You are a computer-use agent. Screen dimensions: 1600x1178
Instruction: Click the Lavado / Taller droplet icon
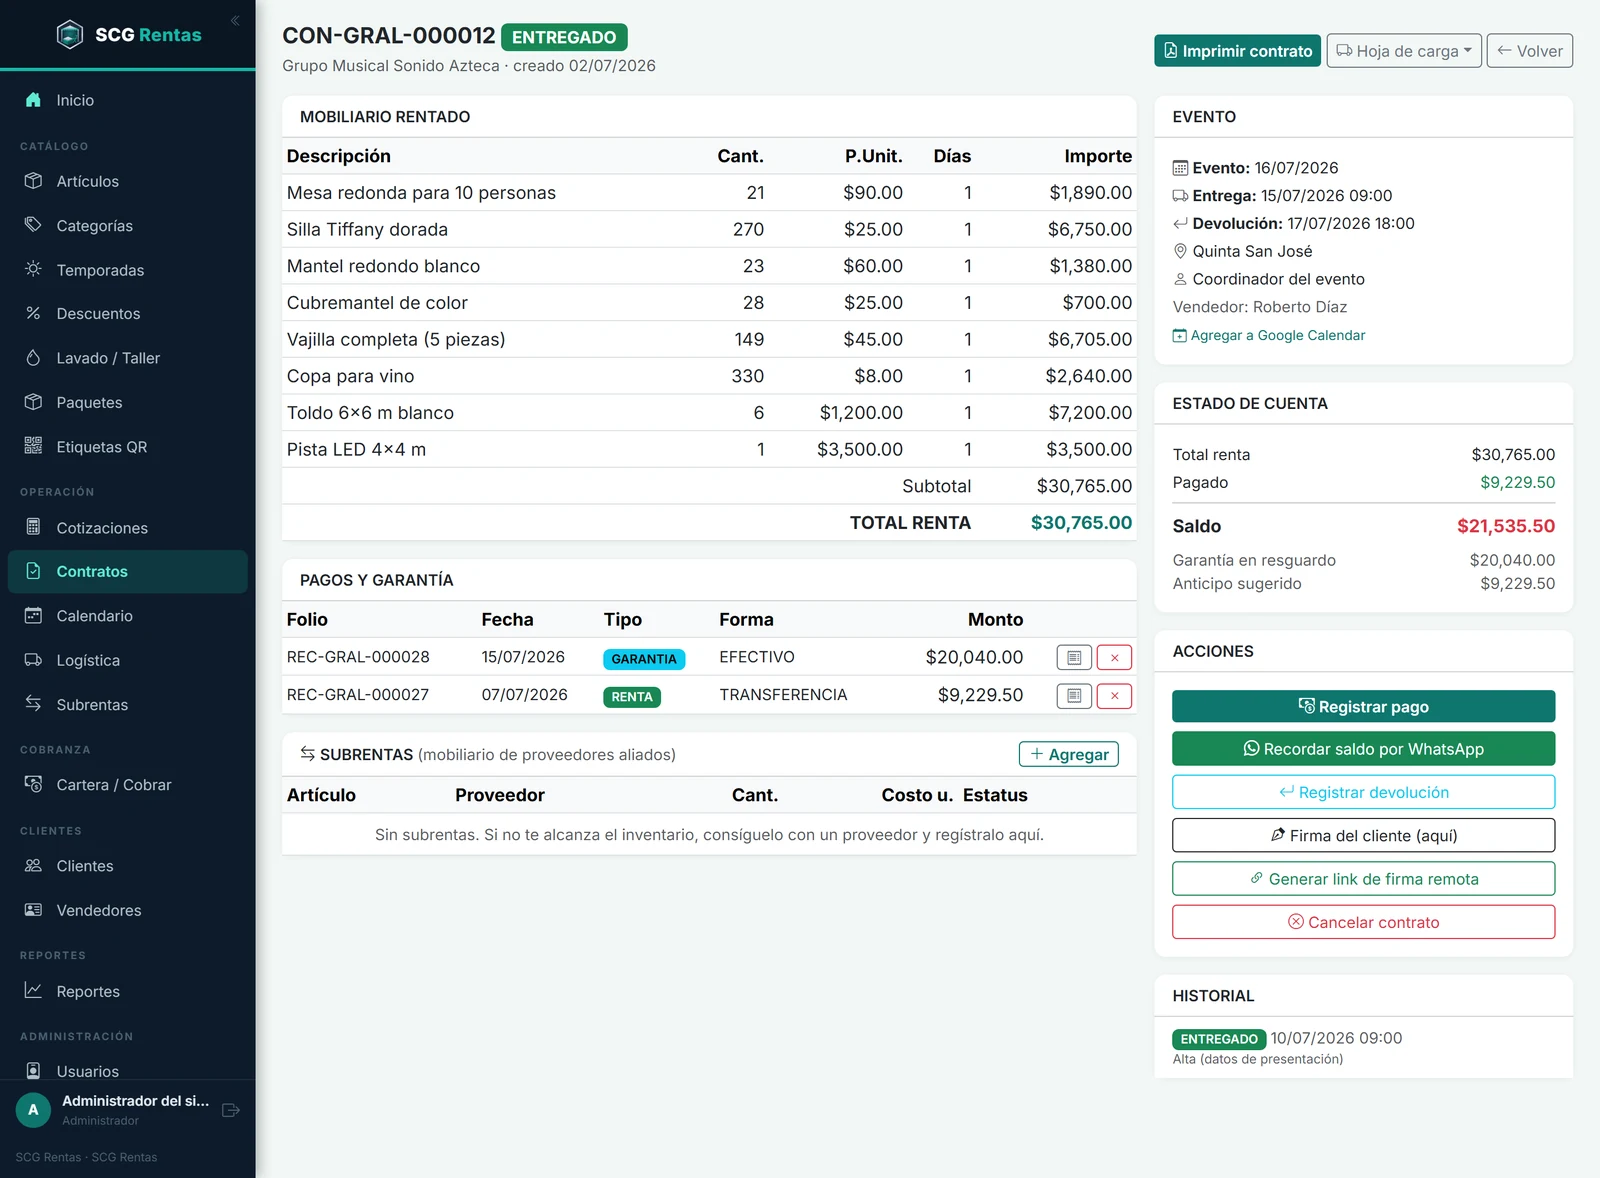pyautogui.click(x=33, y=358)
